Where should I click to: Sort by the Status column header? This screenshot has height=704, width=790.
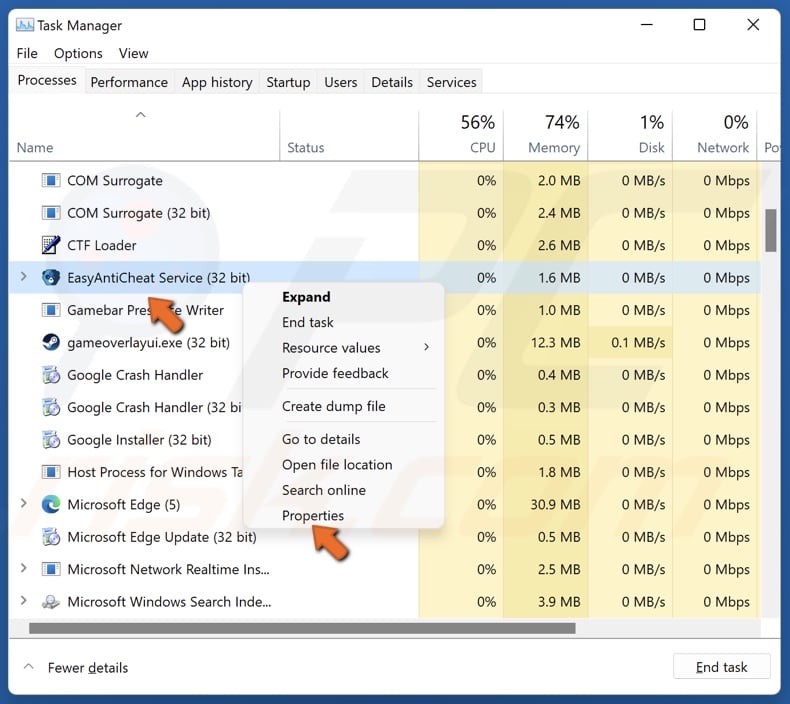point(349,135)
